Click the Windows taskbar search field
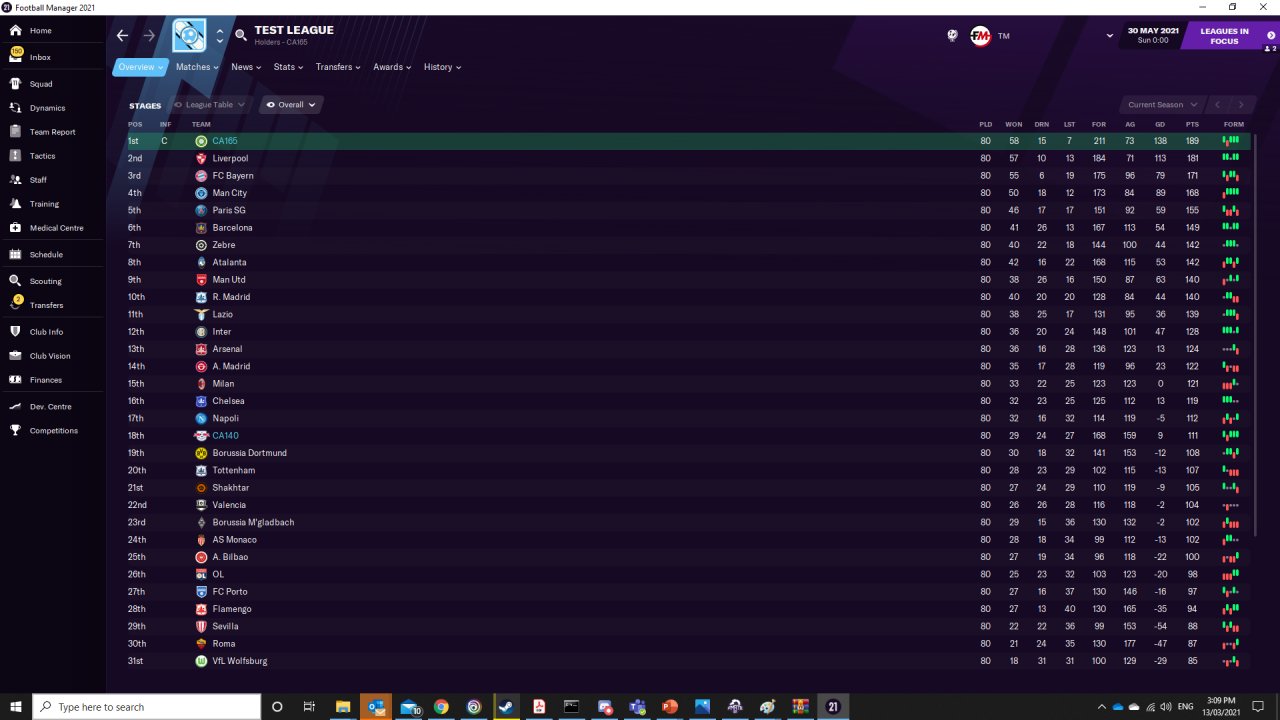The width and height of the screenshot is (1280, 720). point(147,707)
